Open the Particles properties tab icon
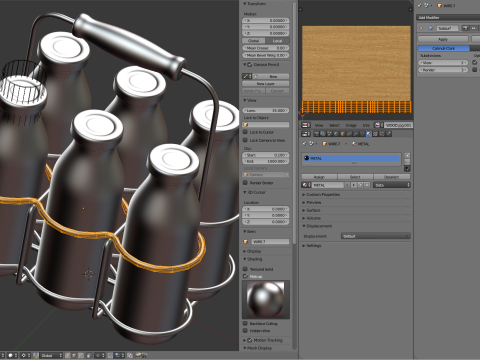The height and width of the screenshot is (360, 480). pyautogui.click(x=382, y=134)
